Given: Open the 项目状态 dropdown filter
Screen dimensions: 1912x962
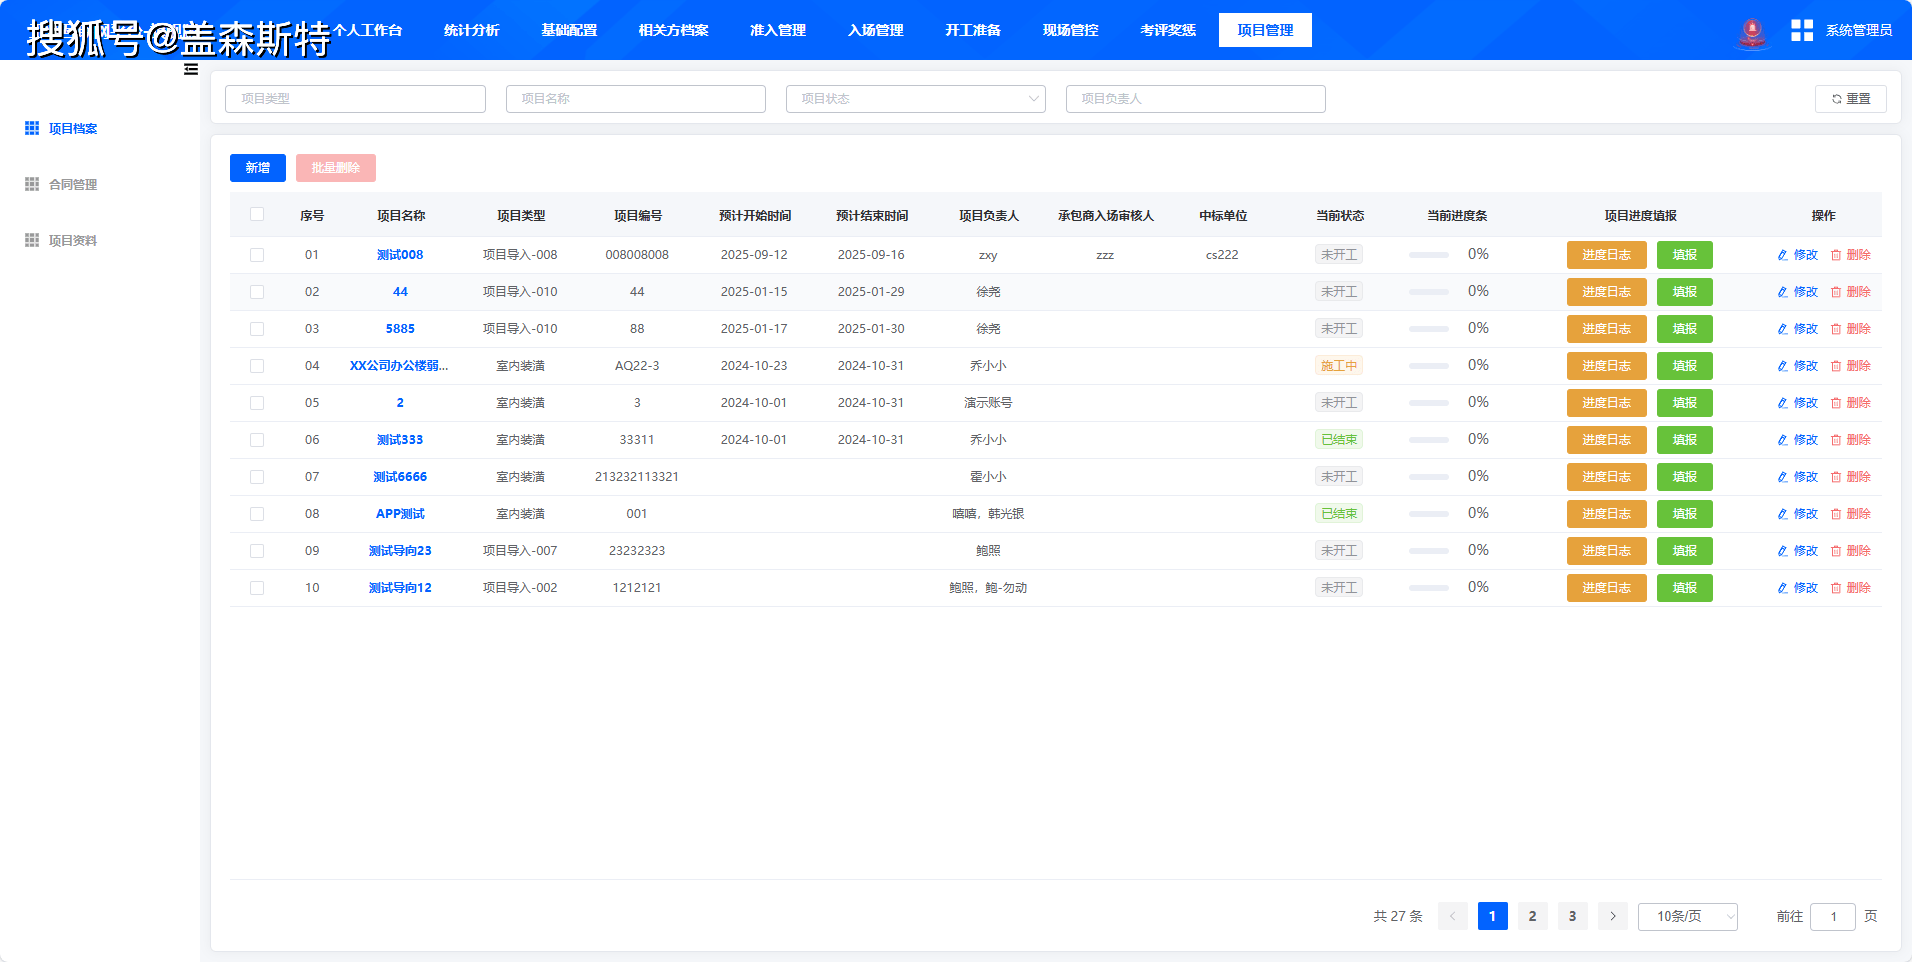Looking at the screenshot, I should pos(916,99).
